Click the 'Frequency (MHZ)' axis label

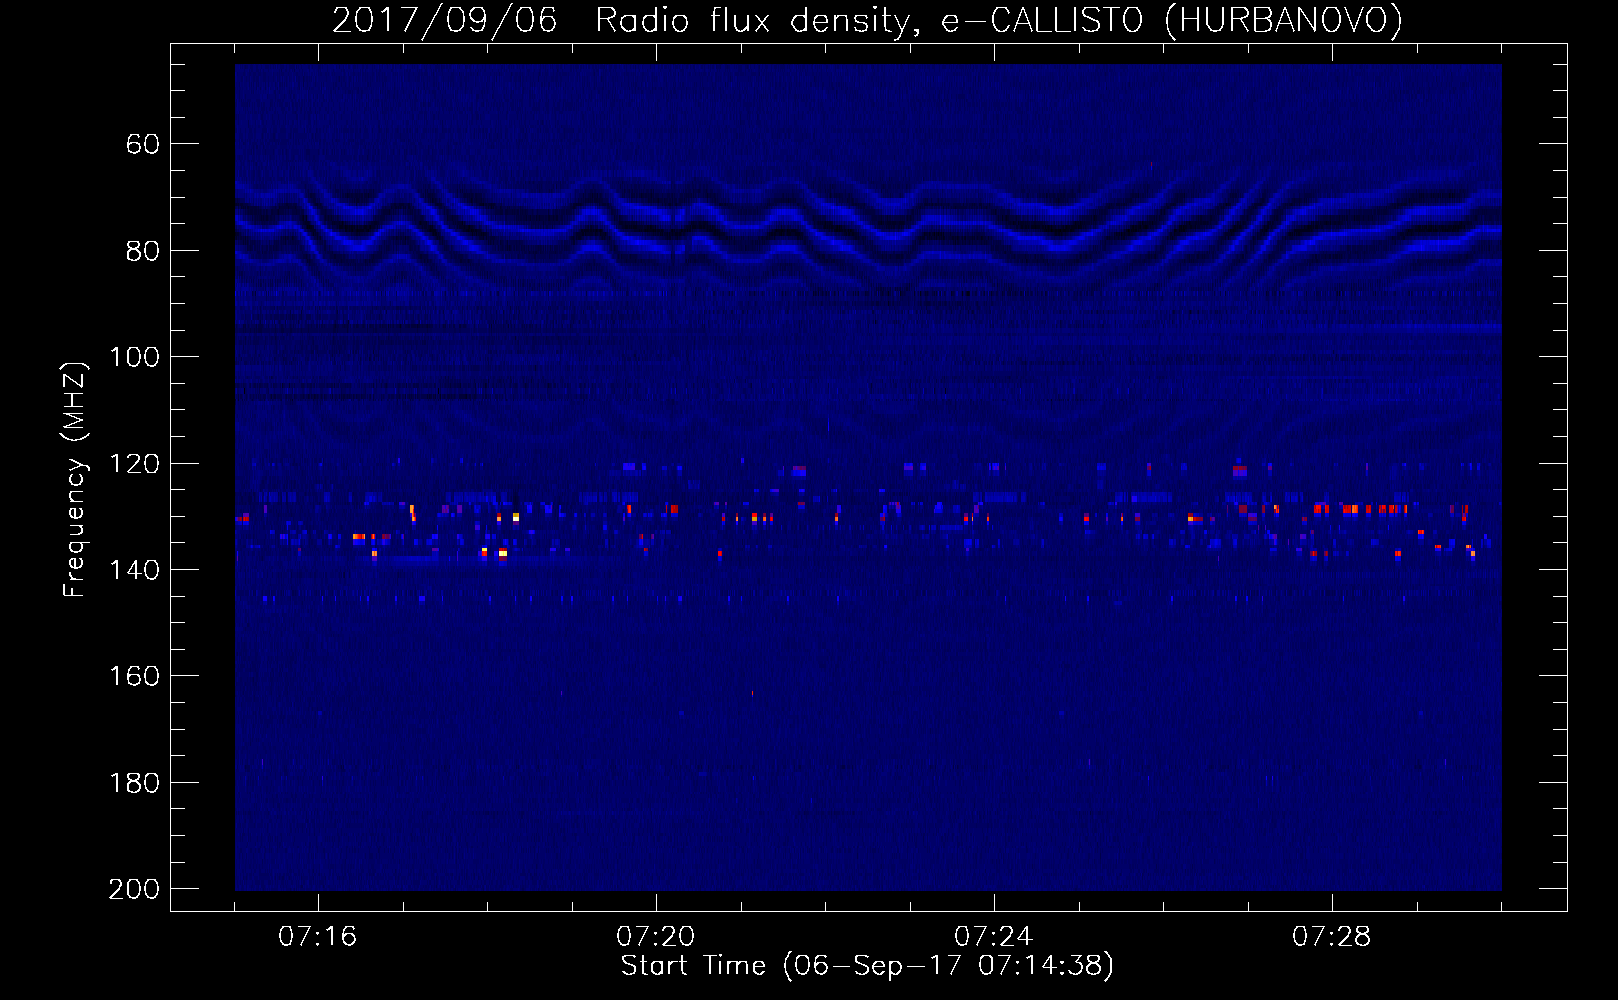(74, 479)
